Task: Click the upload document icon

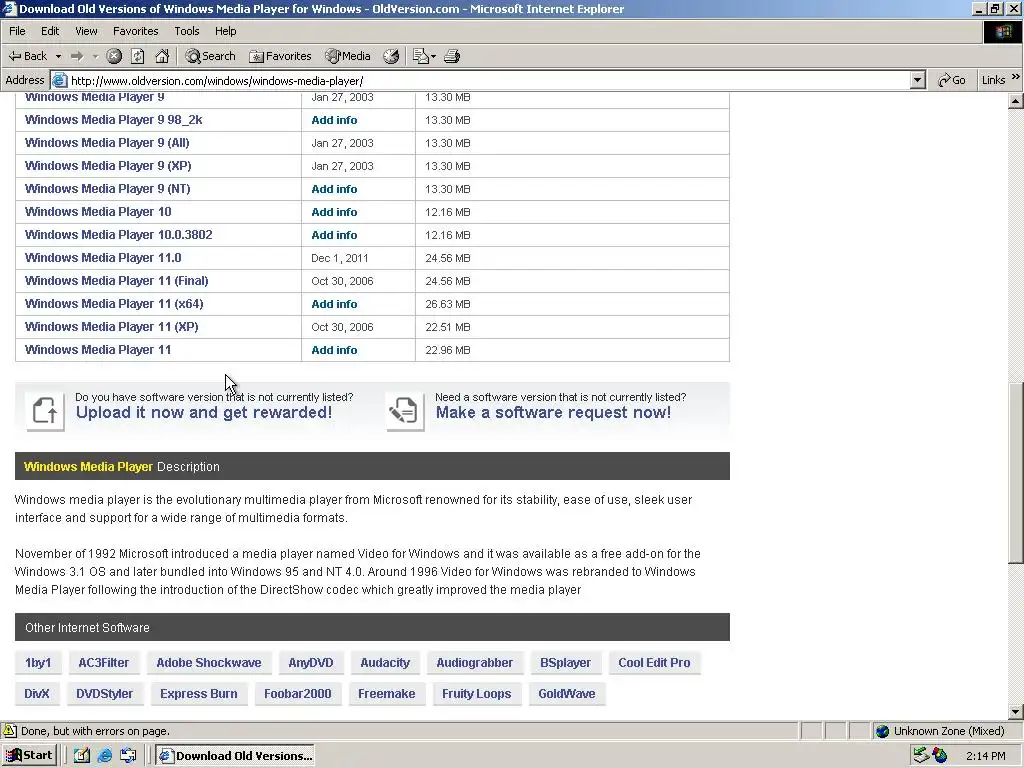Action: click(44, 411)
